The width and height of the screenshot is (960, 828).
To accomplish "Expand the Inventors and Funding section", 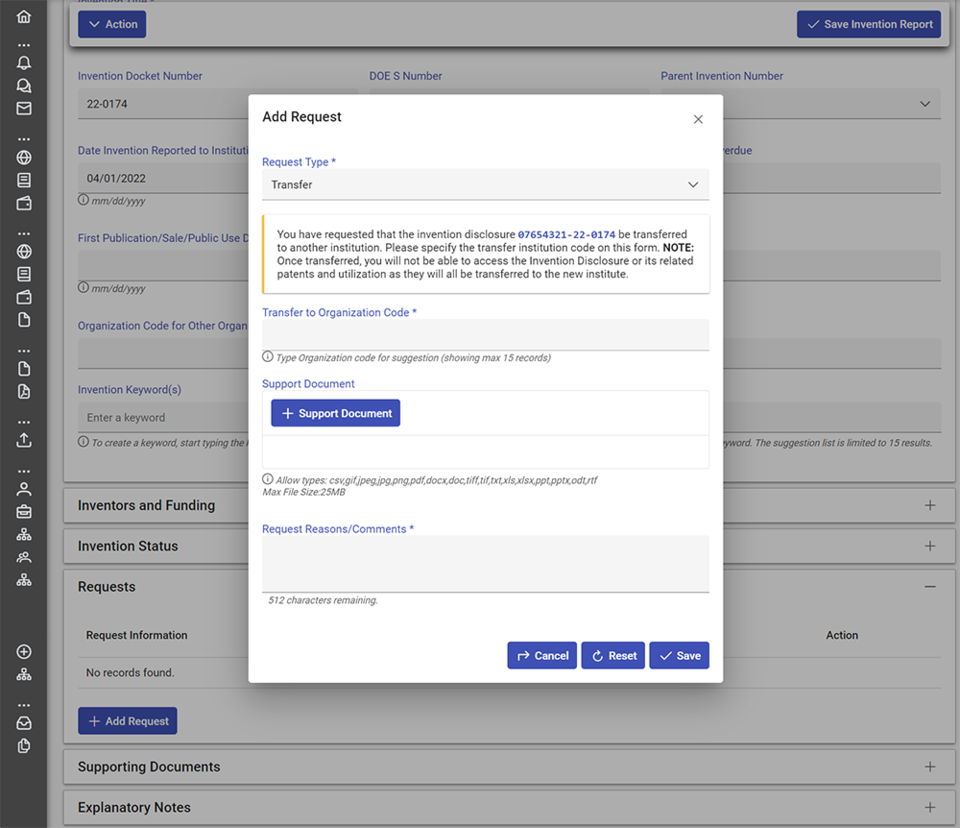I will click(x=929, y=505).
